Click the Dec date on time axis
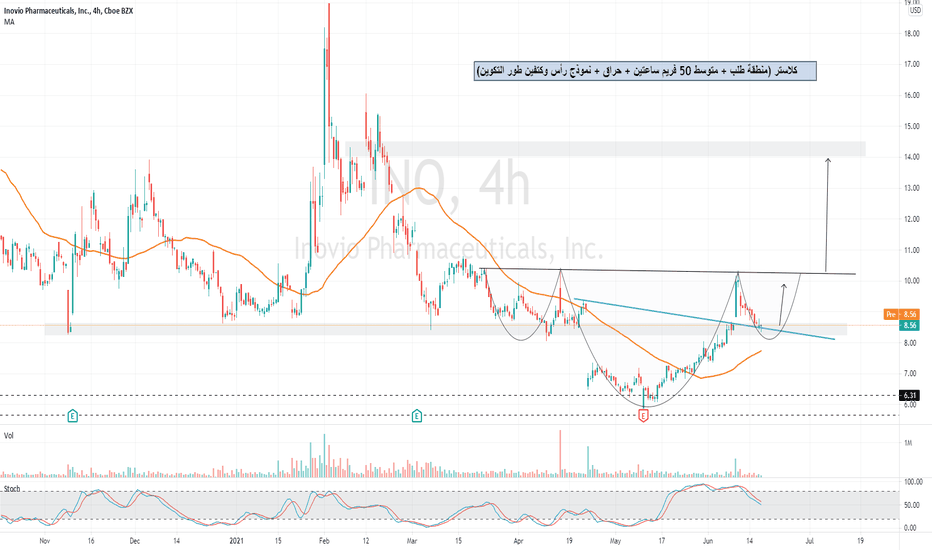The height and width of the screenshot is (550, 932). tap(134, 541)
